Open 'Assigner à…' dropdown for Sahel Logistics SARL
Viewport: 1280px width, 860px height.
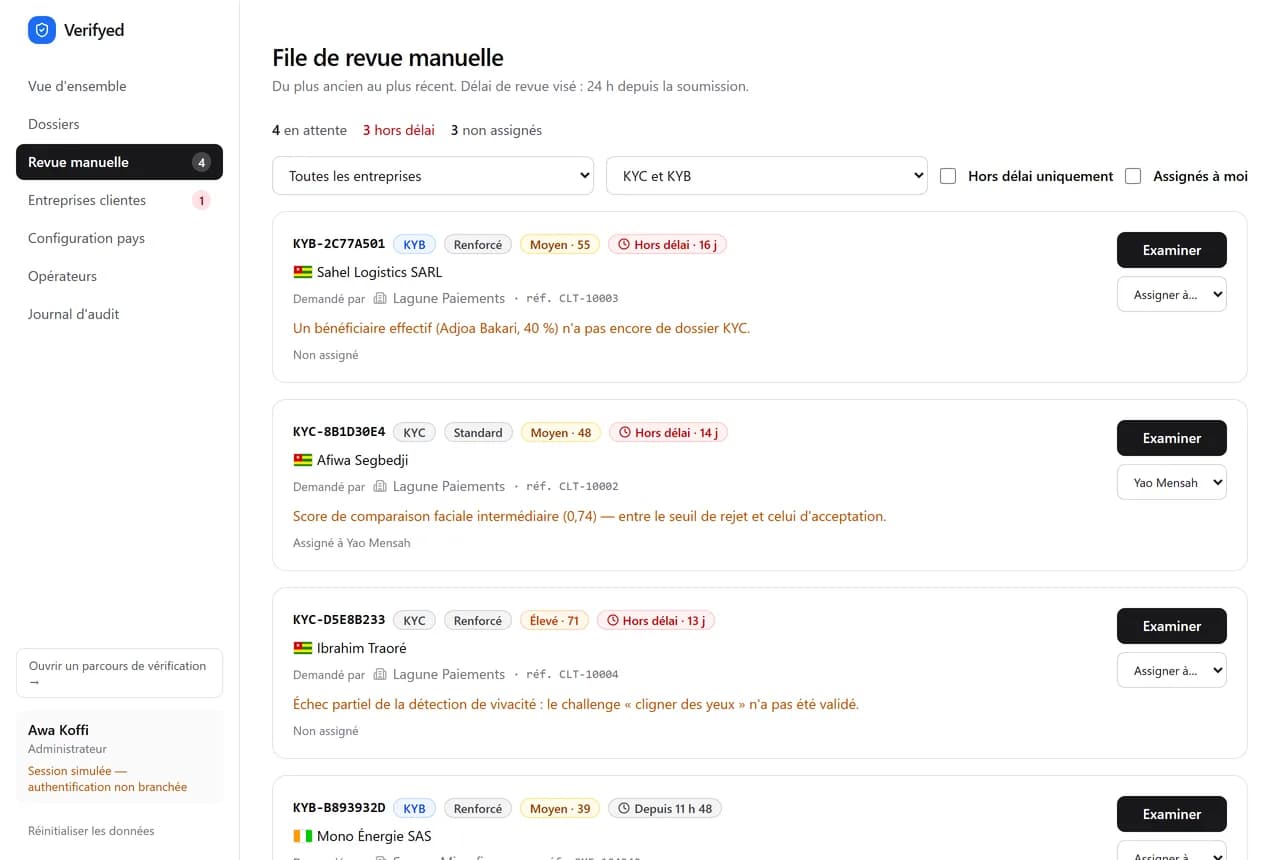point(1172,295)
